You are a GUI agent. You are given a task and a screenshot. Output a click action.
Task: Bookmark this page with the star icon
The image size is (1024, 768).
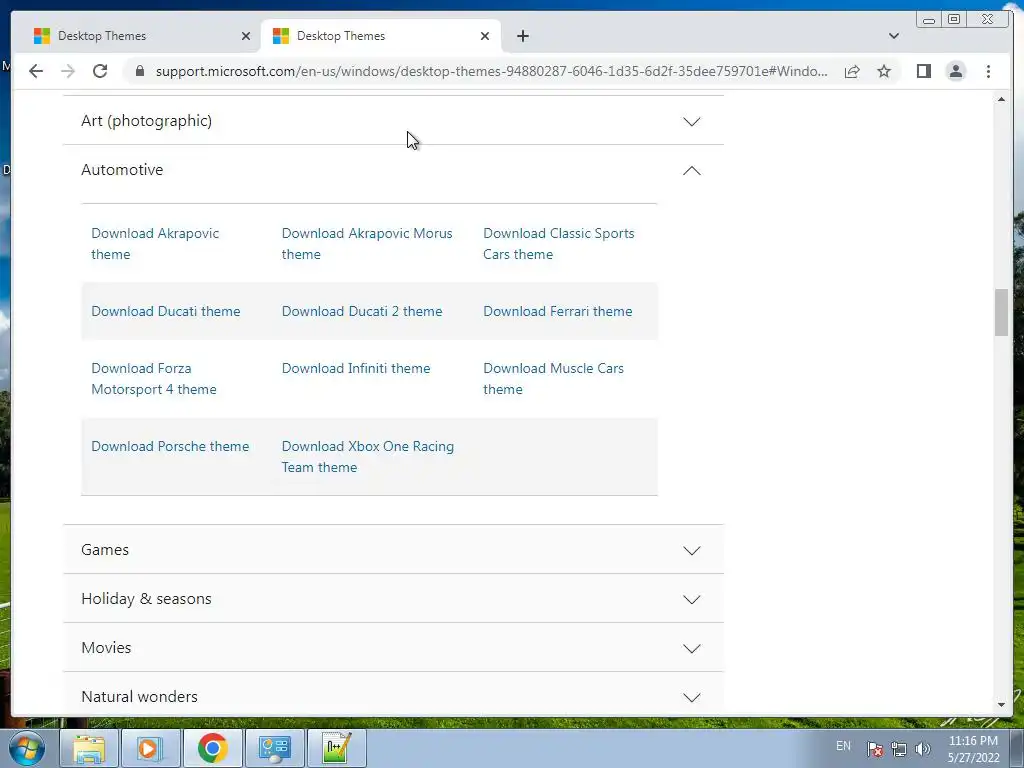pyautogui.click(x=884, y=71)
